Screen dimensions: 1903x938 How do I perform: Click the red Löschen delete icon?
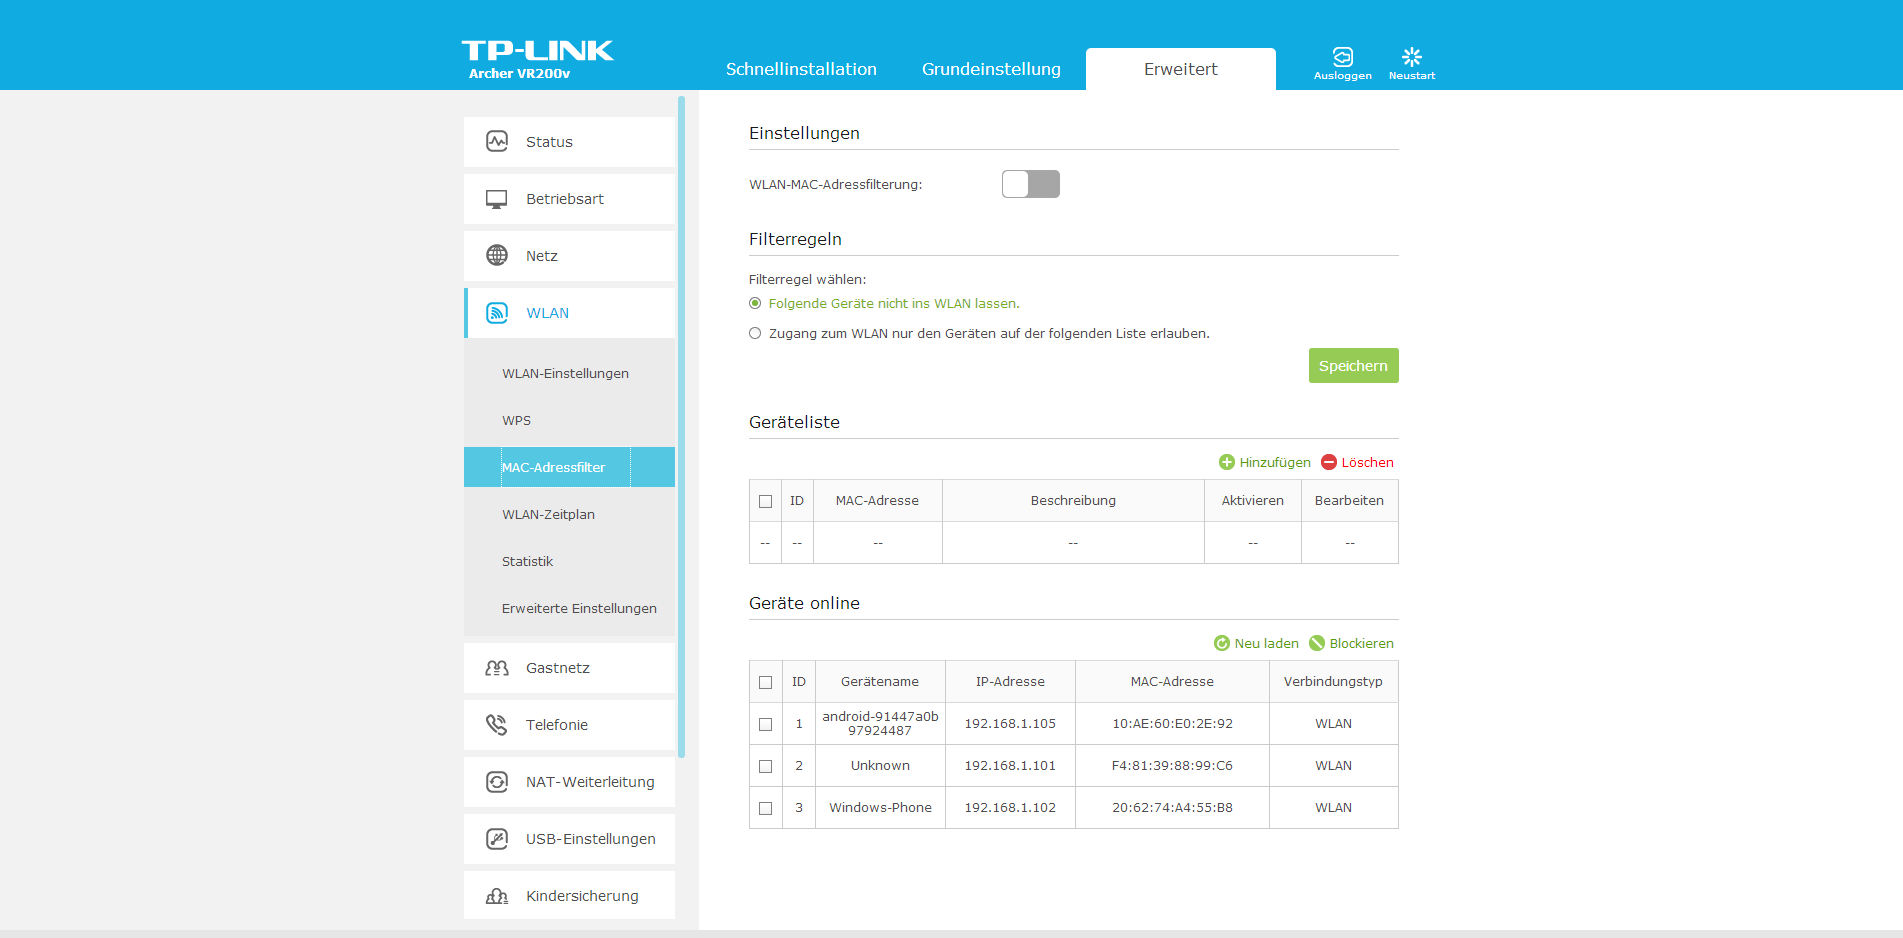coord(1329,462)
